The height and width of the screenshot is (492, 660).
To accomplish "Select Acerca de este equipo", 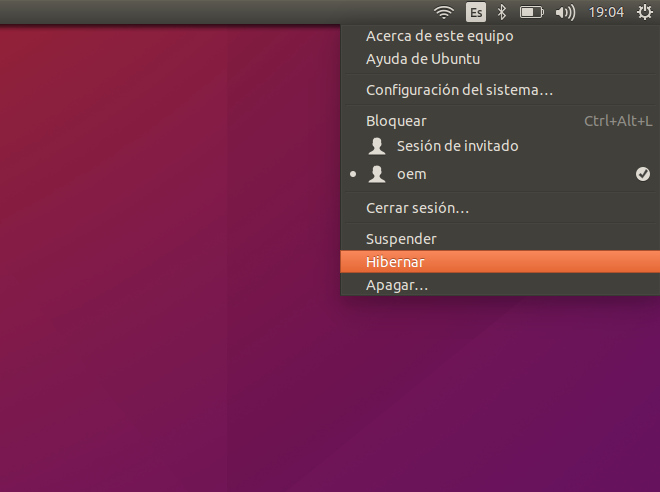I will pyautogui.click(x=439, y=36).
